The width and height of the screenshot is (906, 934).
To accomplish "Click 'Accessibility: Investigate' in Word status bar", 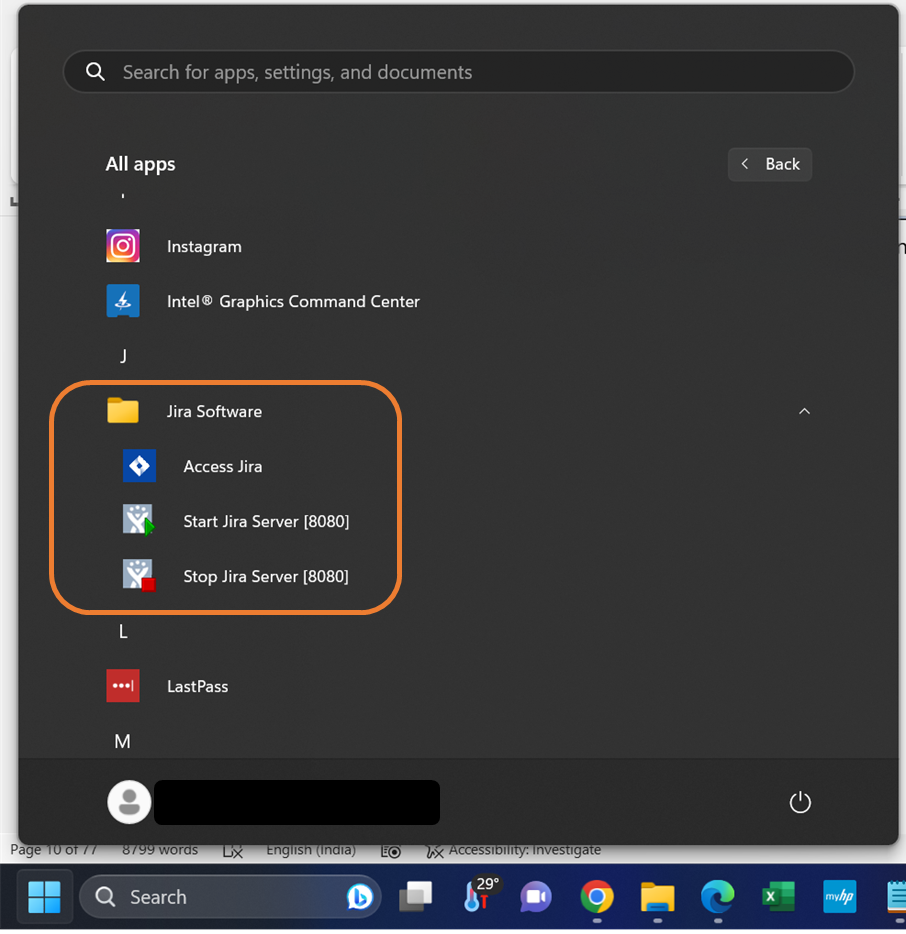I will pyautogui.click(x=525, y=850).
